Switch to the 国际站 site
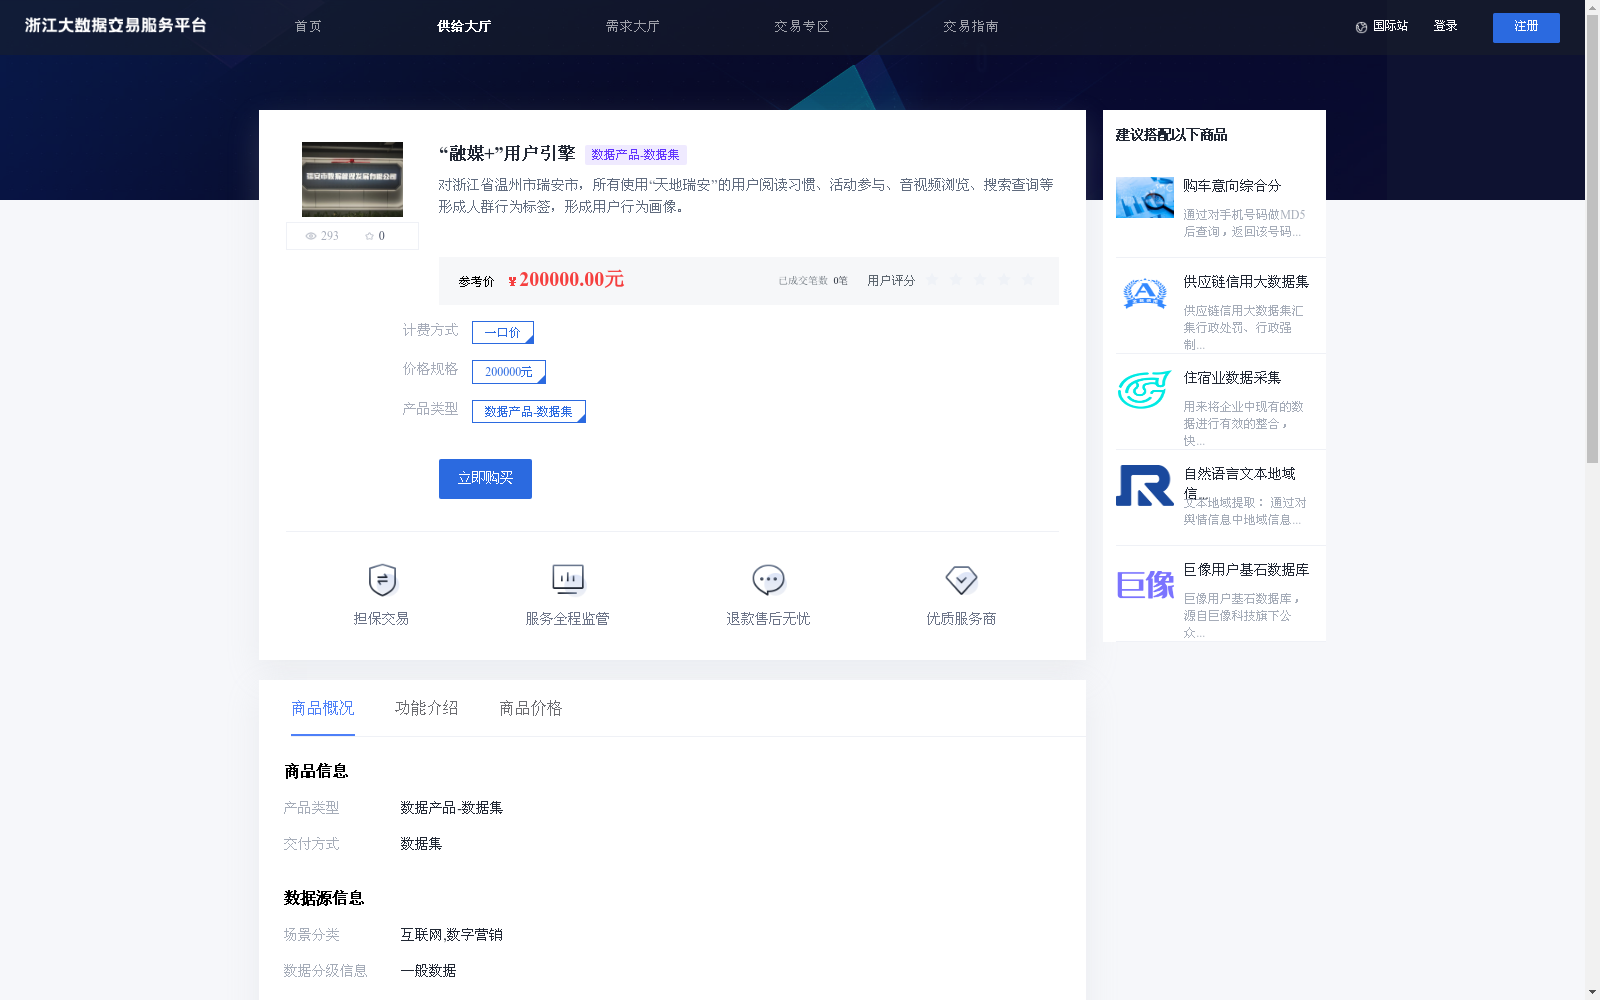 click(x=1390, y=27)
